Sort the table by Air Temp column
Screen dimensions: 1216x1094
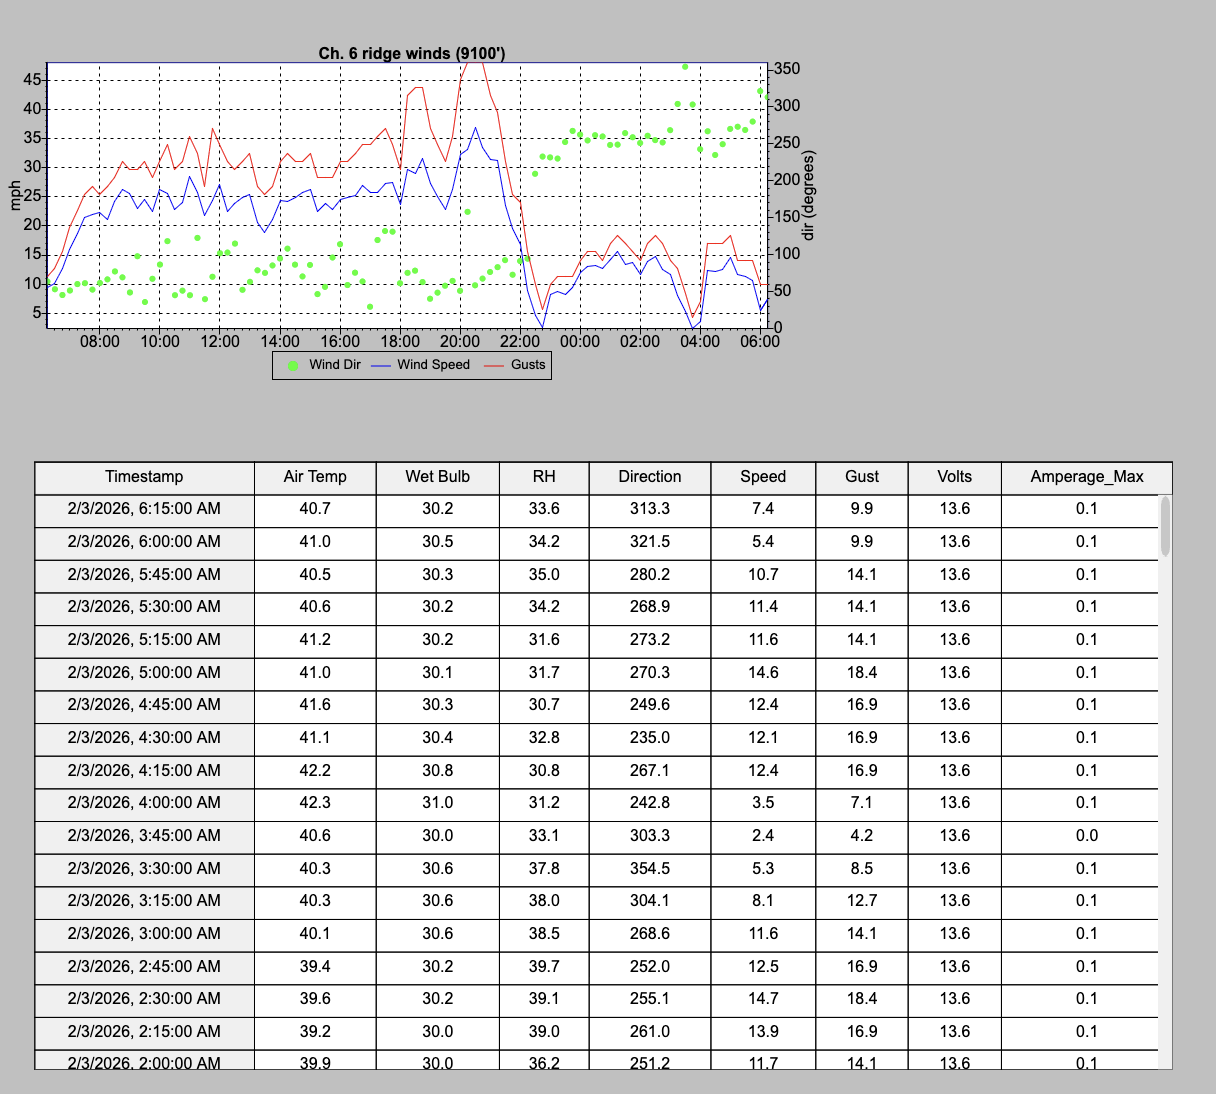coord(315,477)
